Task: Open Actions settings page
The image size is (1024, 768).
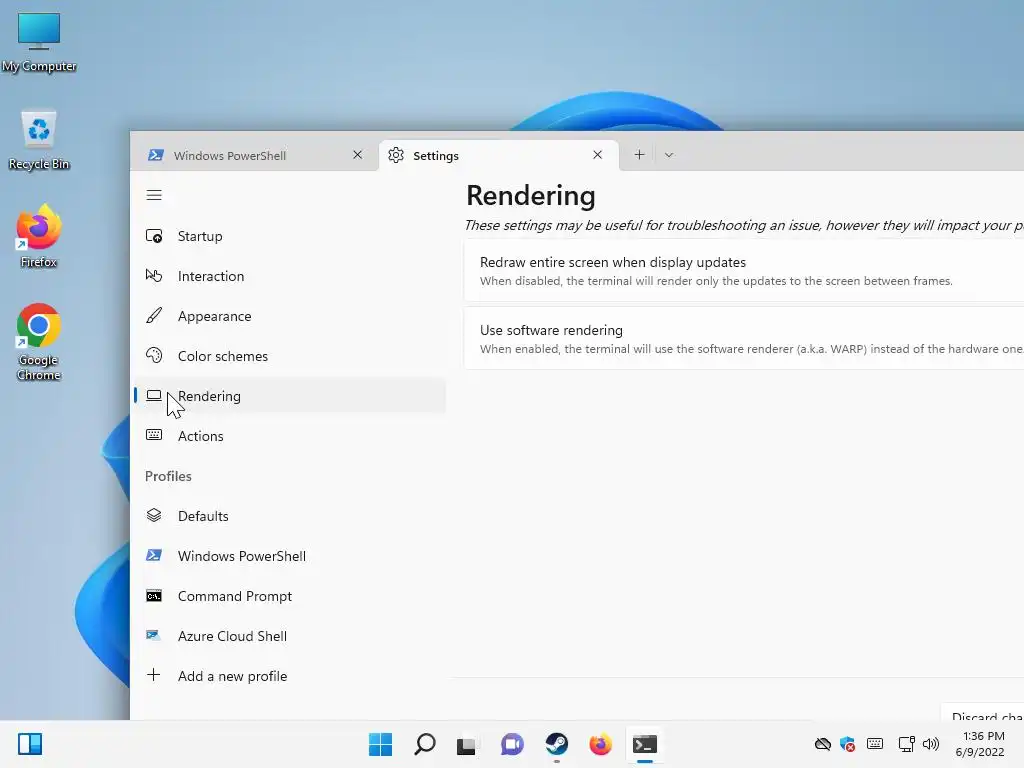Action: 290,436
